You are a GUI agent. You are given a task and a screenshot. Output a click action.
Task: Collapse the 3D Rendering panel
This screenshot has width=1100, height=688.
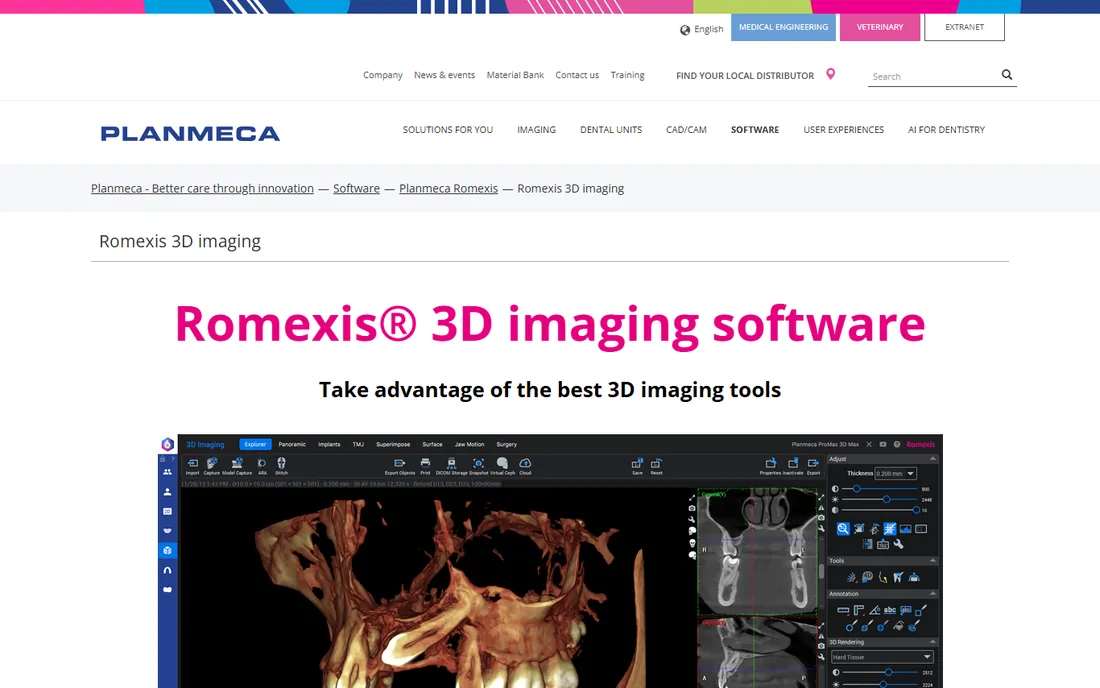[x=932, y=642]
